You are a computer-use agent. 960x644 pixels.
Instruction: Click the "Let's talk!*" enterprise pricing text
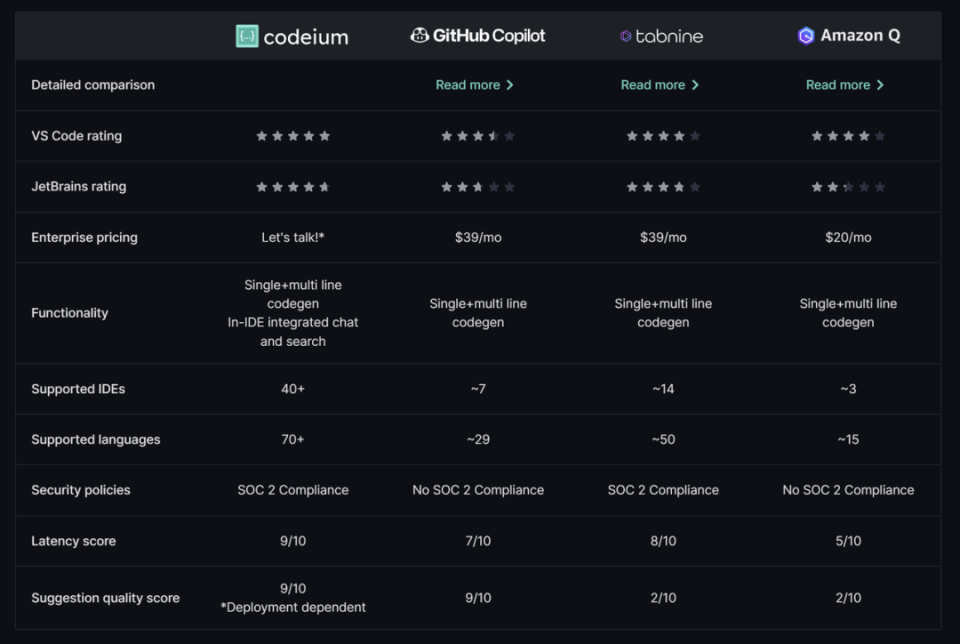[x=293, y=238]
